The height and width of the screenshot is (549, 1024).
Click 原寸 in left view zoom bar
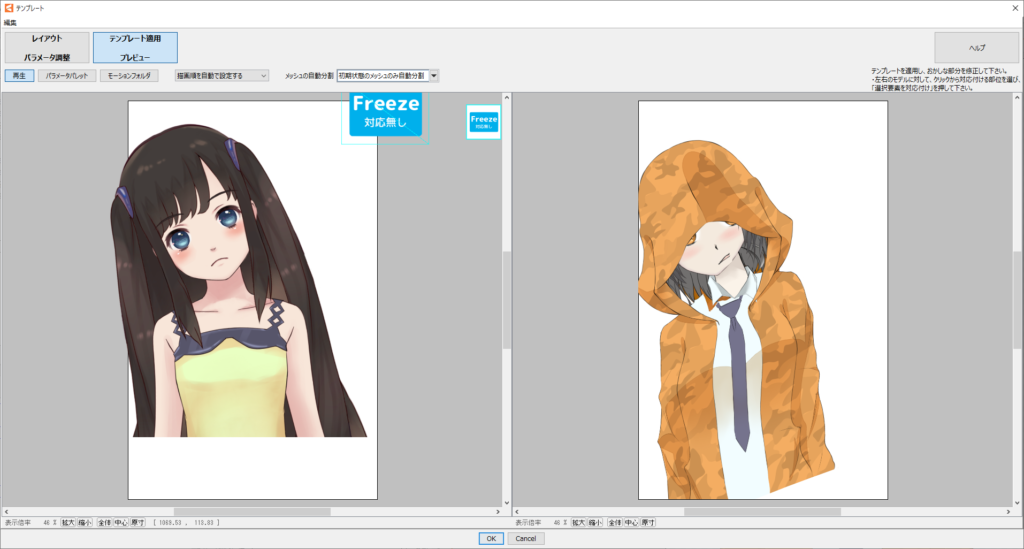[137, 522]
